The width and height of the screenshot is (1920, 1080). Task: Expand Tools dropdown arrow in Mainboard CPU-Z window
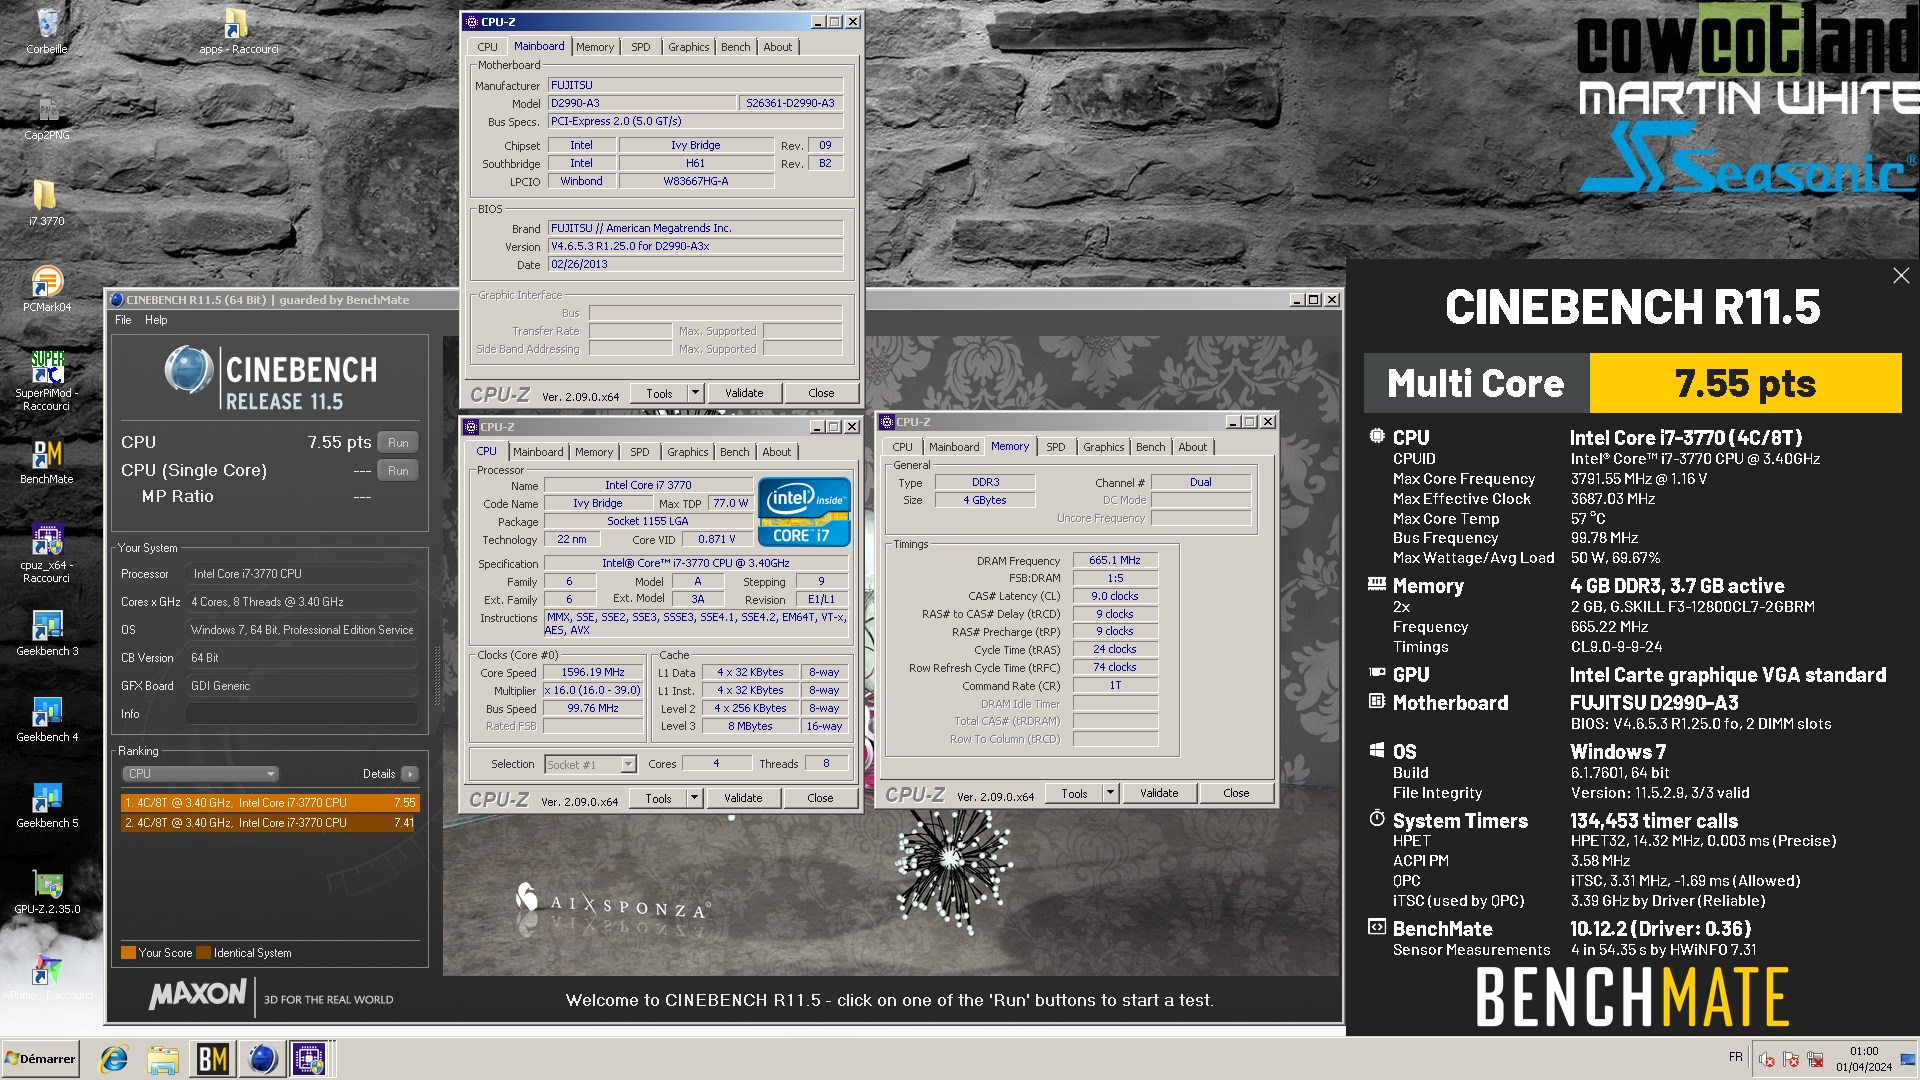pos(696,393)
